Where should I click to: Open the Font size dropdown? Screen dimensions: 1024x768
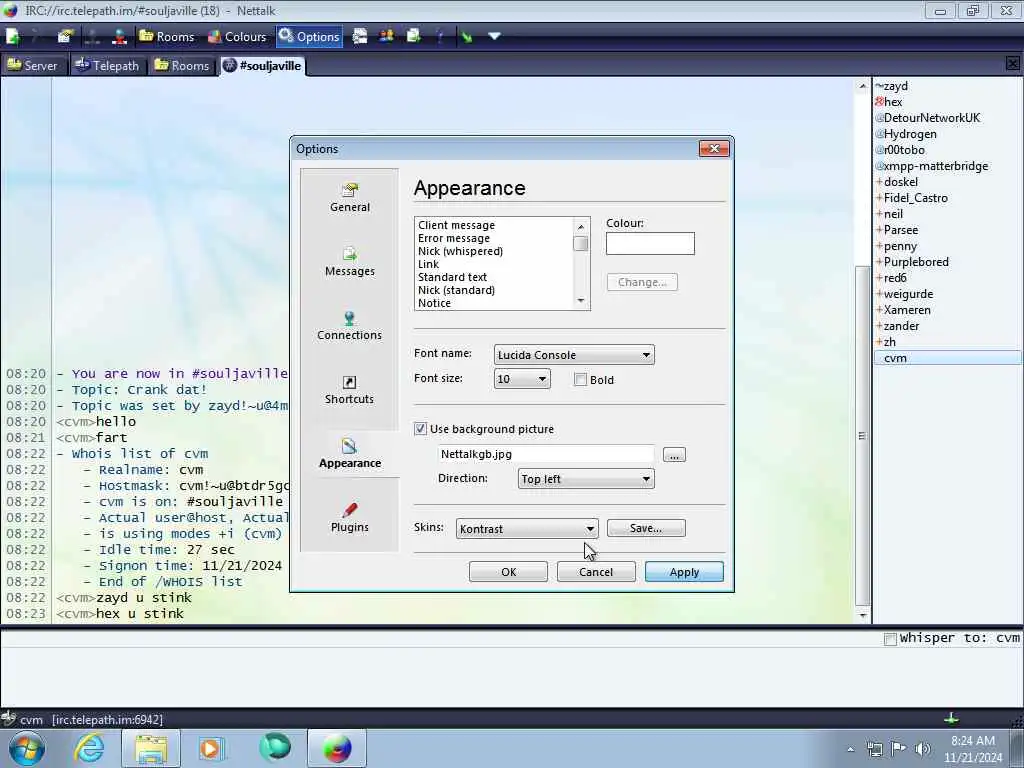522,379
